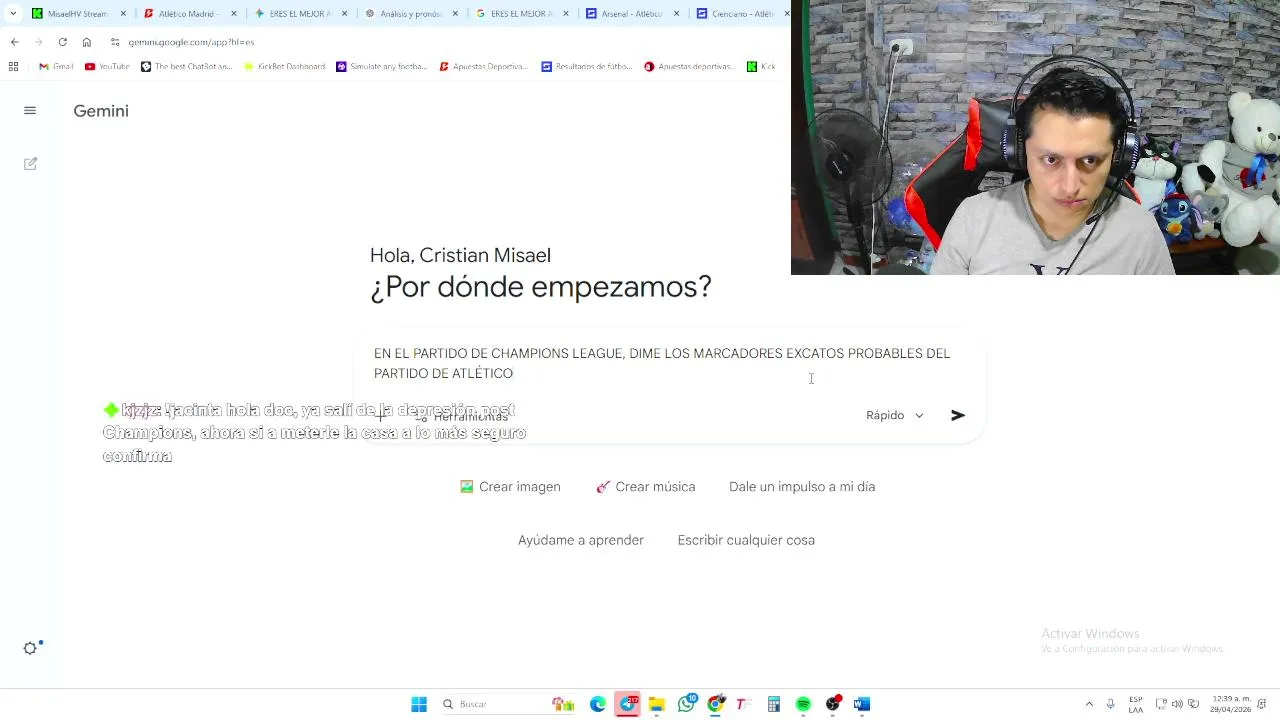Screen dimensions: 1280x720
Task: Open the Simulate any footba... bookmark
Action: [x=382, y=67]
